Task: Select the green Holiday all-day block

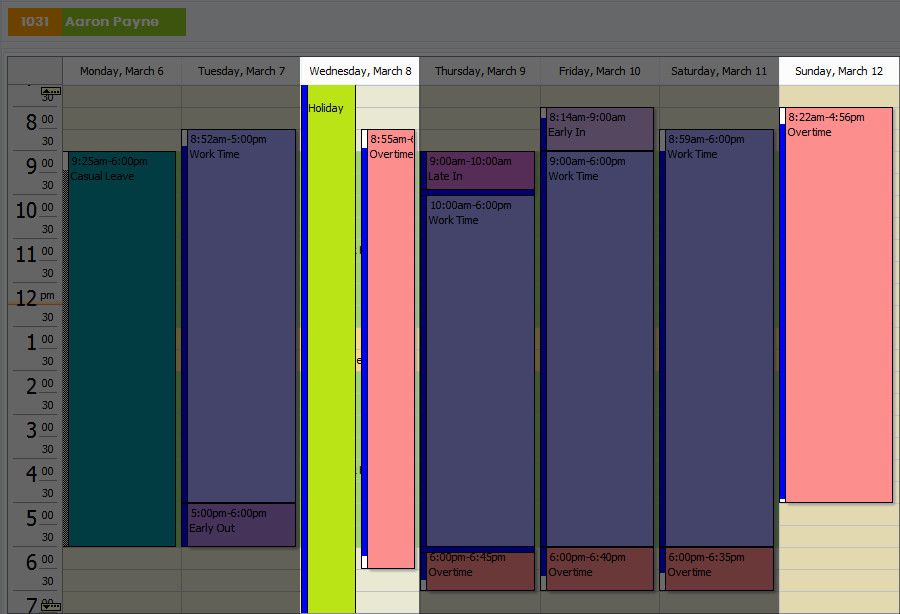Action: (331, 350)
